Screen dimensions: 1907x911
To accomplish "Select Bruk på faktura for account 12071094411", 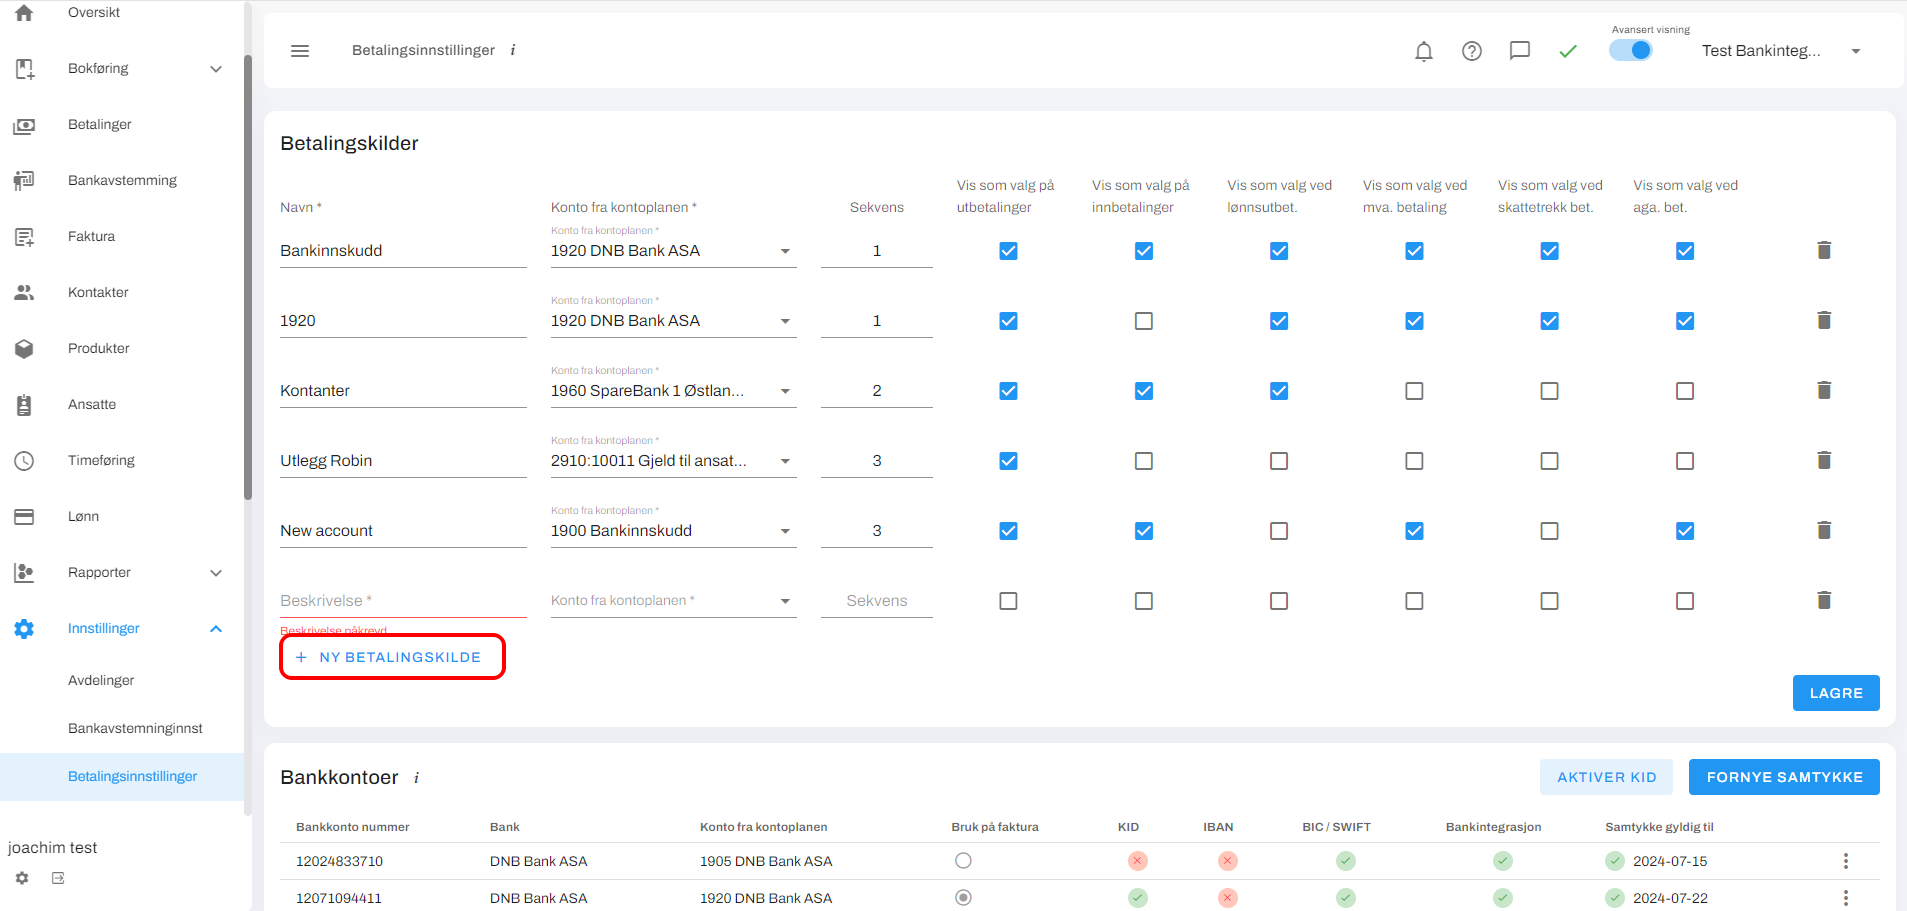I will pyautogui.click(x=963, y=898).
